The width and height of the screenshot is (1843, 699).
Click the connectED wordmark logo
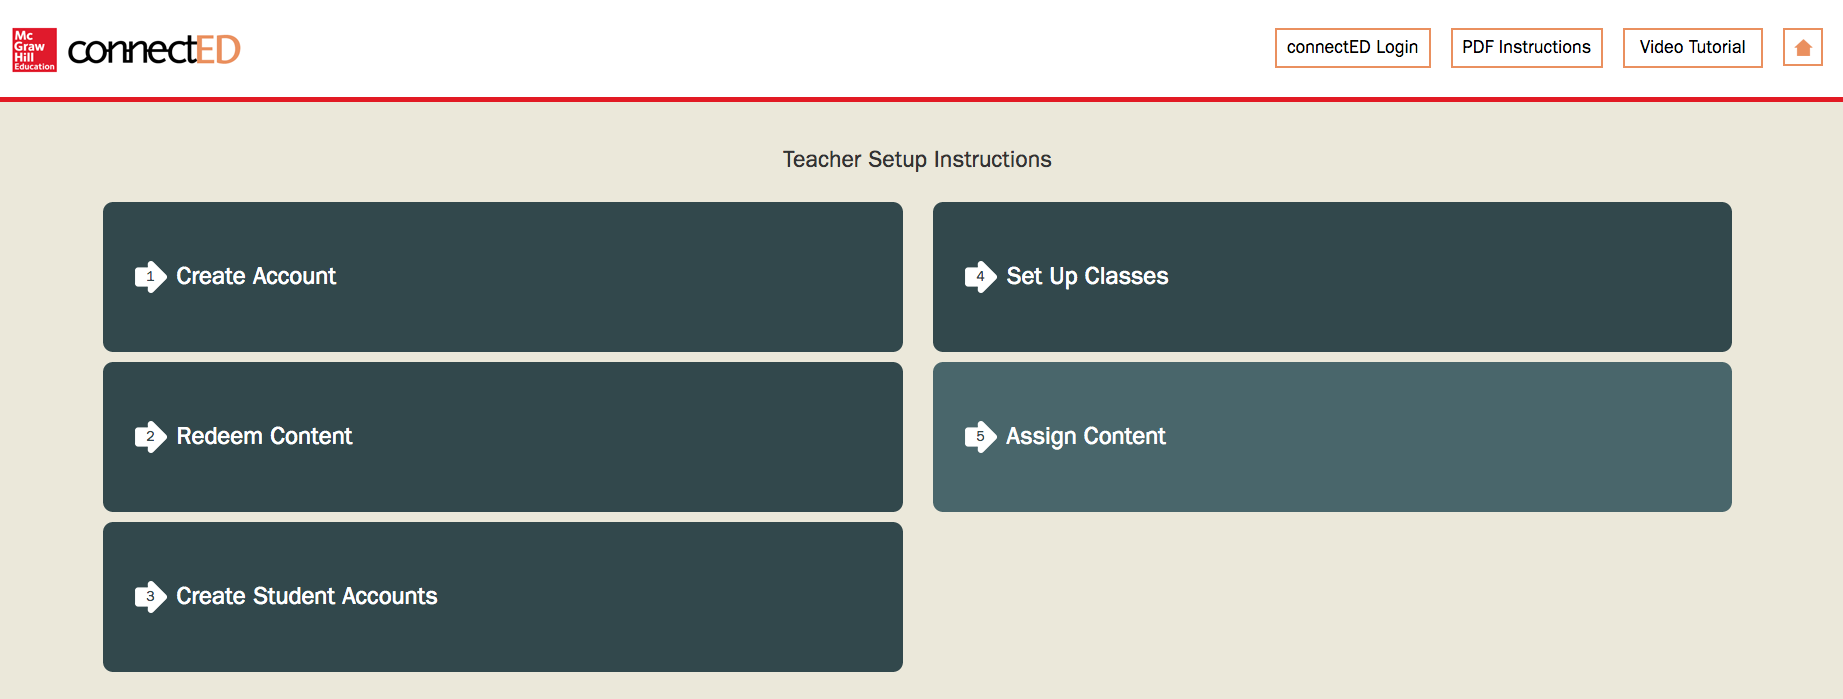point(154,49)
